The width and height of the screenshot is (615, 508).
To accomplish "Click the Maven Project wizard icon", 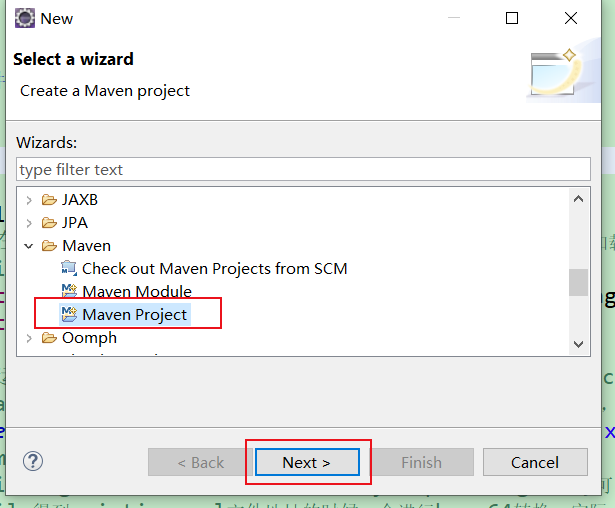I will click(x=68, y=315).
